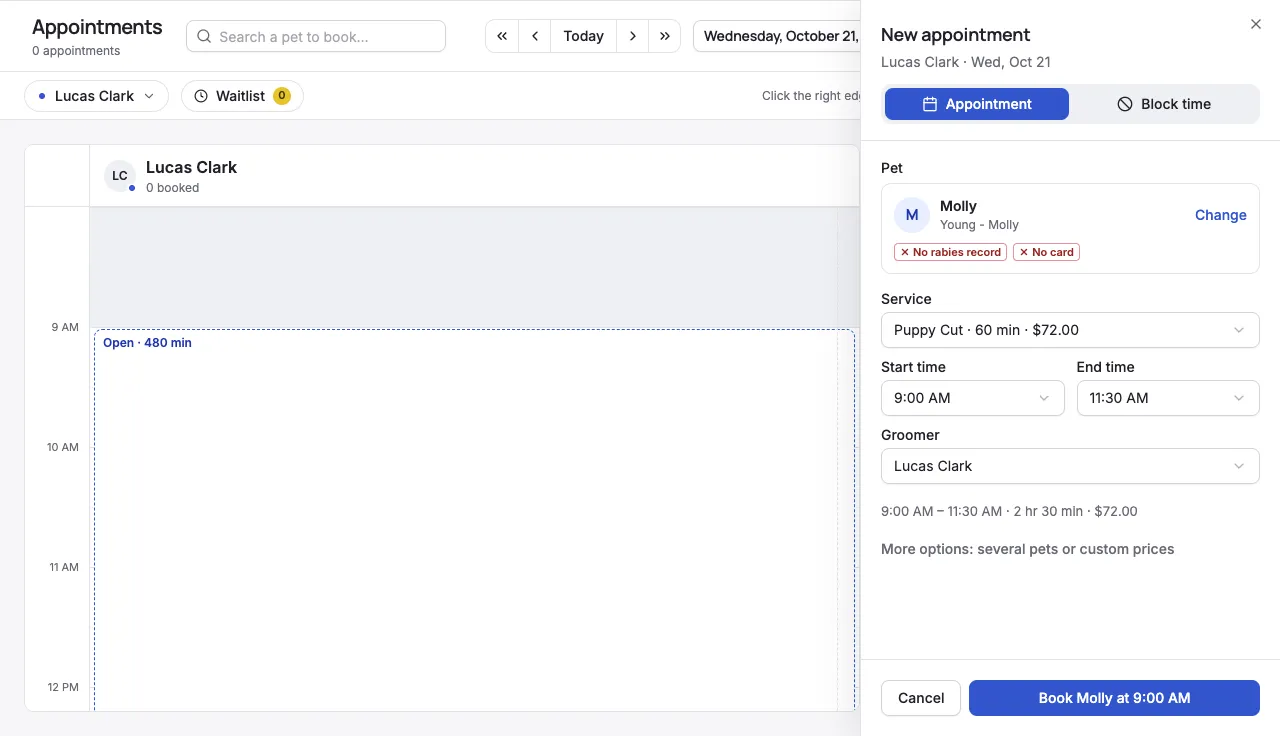Viewport: 1280px width, 736px height.
Task: Click the yellow waitlist count badge
Action: (282, 96)
